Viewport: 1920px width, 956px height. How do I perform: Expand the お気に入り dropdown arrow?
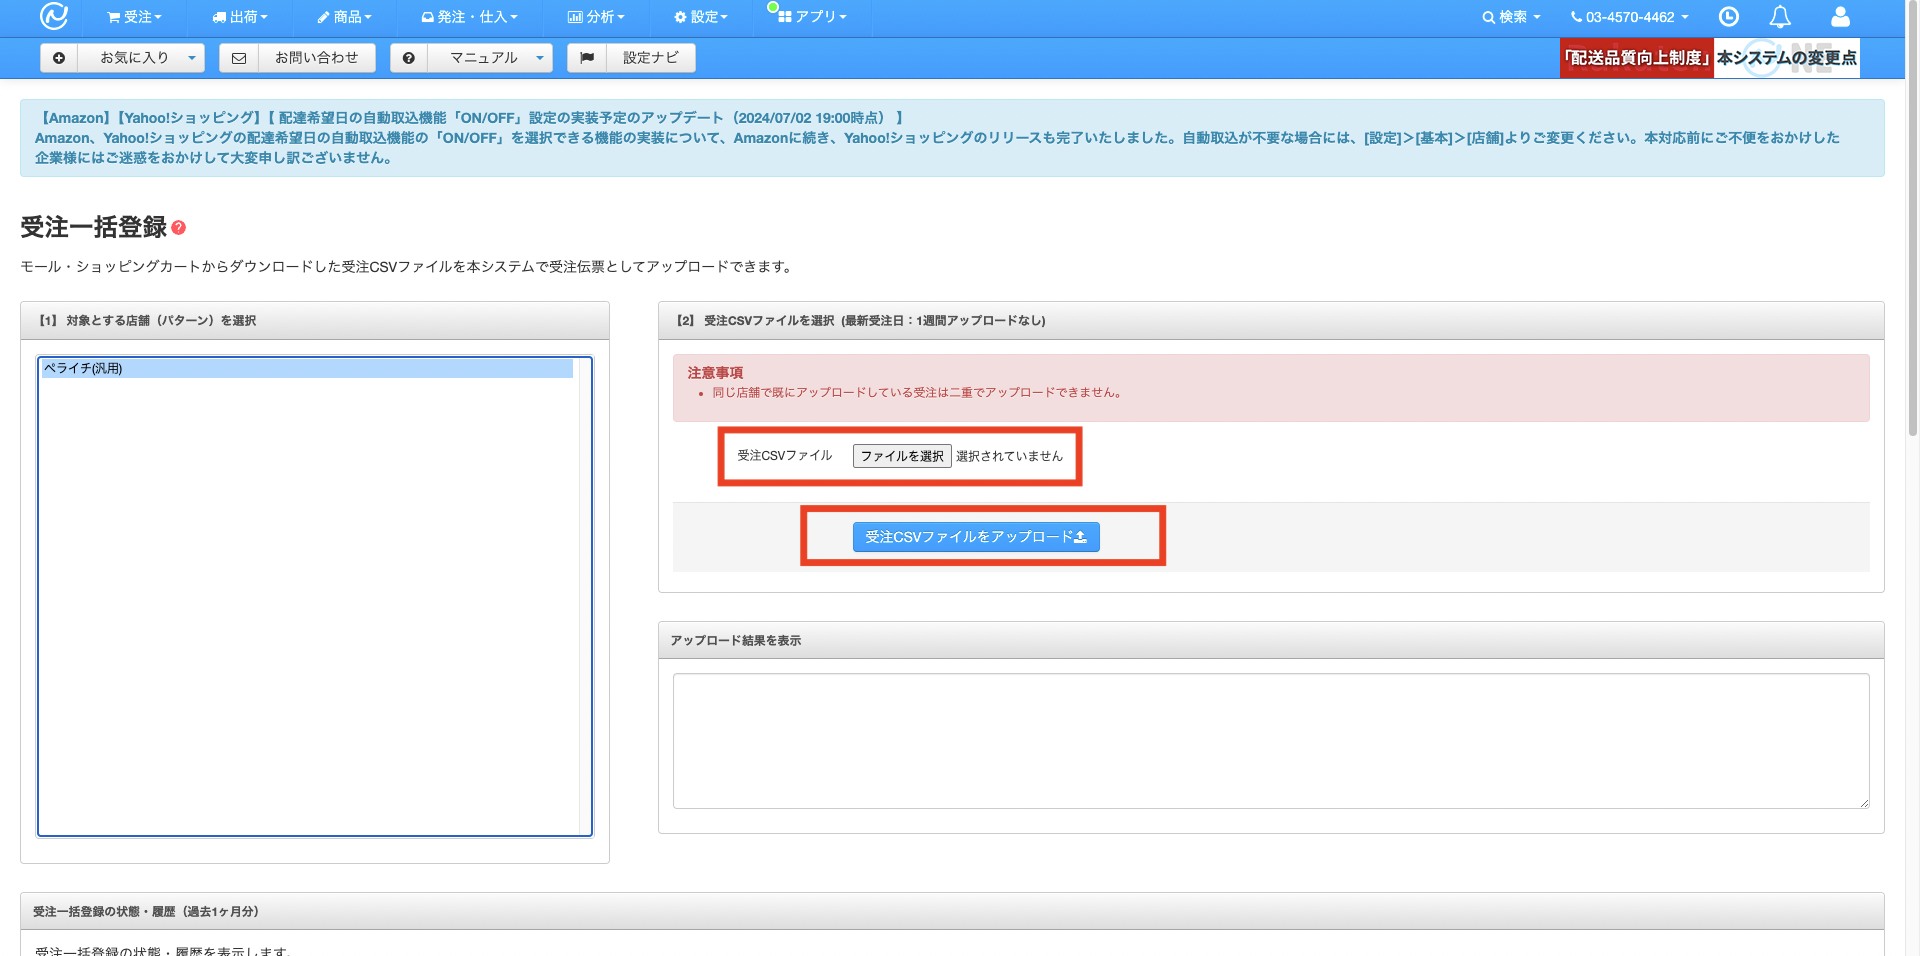[192, 58]
